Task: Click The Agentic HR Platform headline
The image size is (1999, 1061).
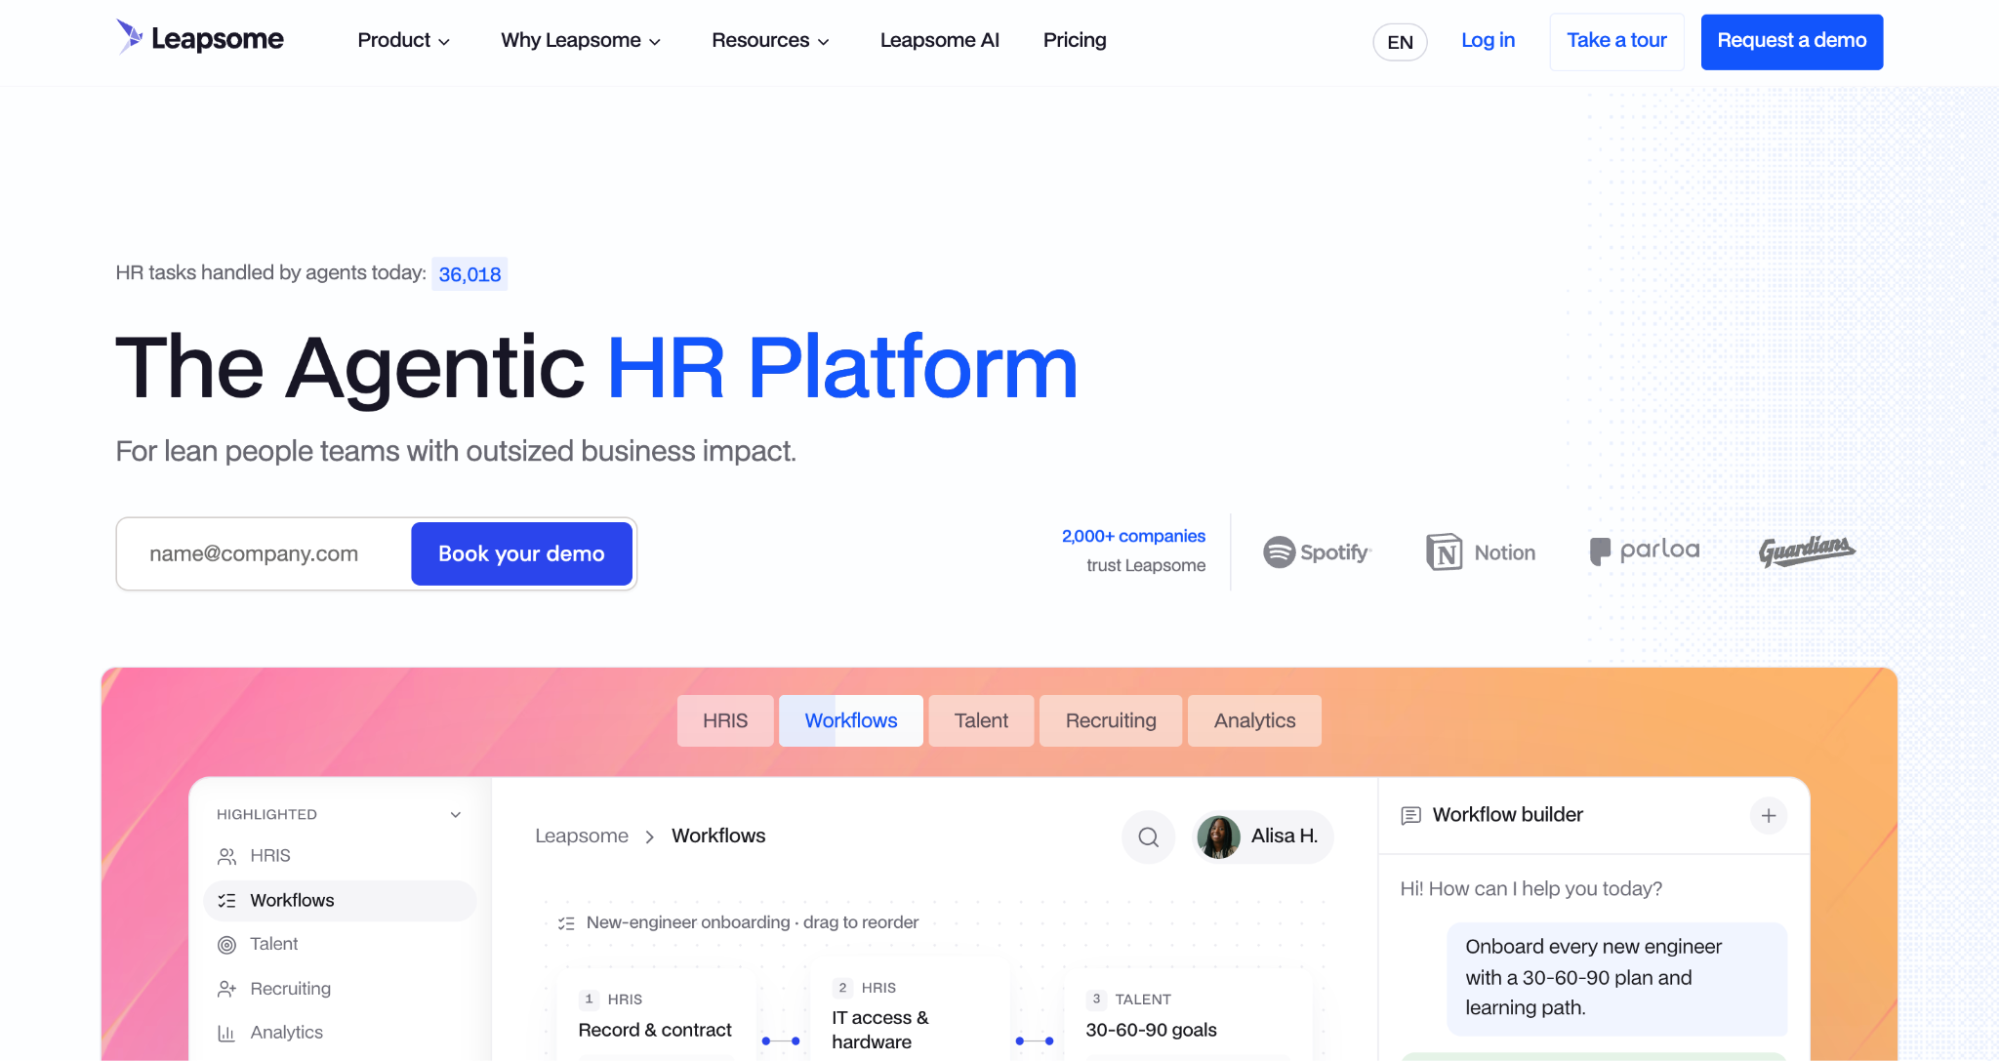Action: coord(596,368)
